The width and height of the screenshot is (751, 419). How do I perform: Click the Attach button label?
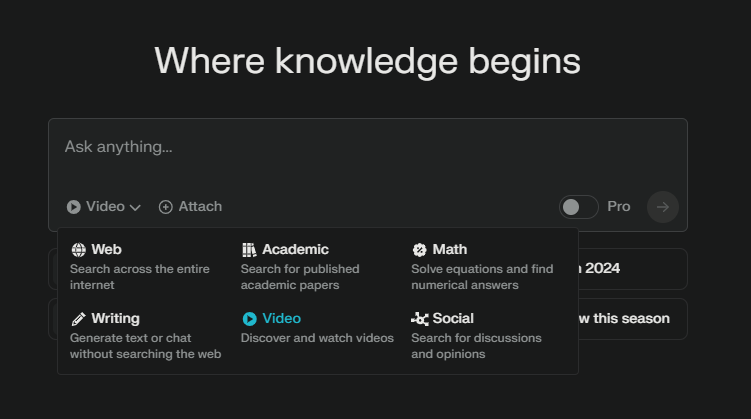pos(200,206)
